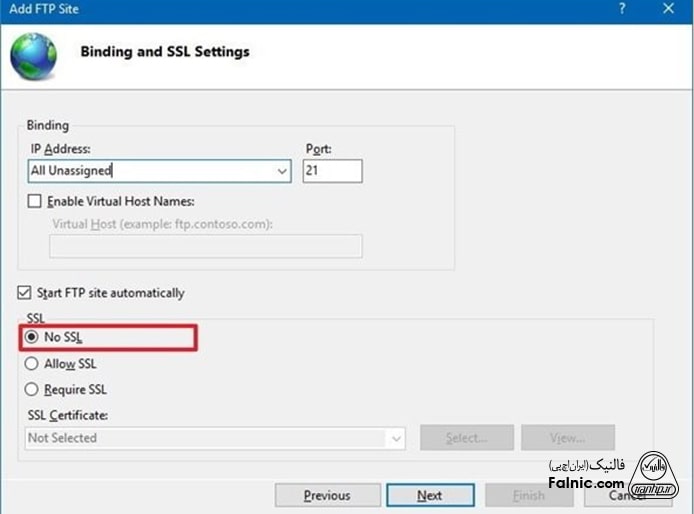Click the certificate Select button
The image size is (694, 514).
466,438
